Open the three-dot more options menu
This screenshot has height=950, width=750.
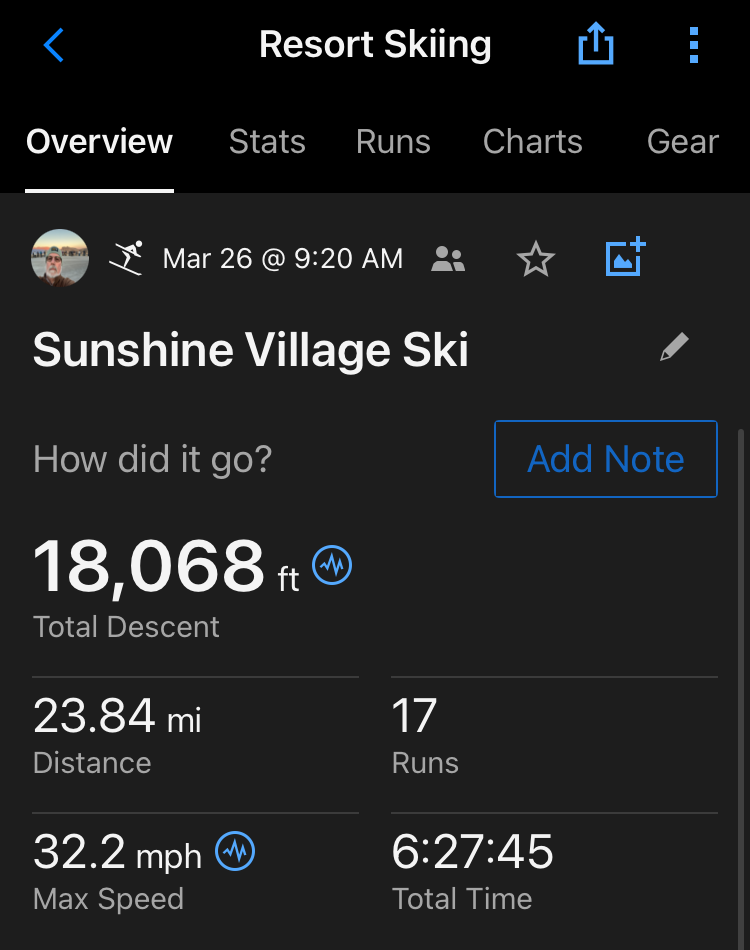(694, 45)
